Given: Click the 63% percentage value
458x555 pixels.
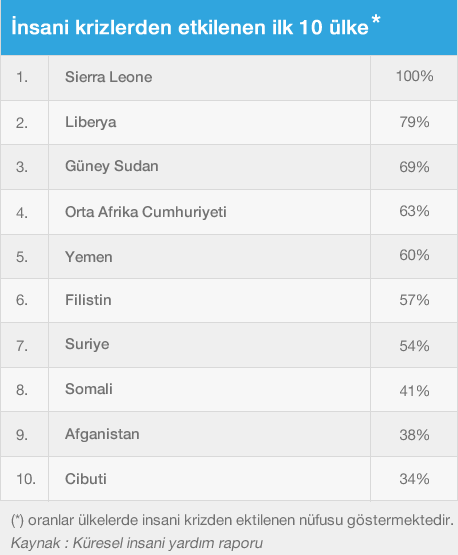Looking at the screenshot, I should point(414,211).
